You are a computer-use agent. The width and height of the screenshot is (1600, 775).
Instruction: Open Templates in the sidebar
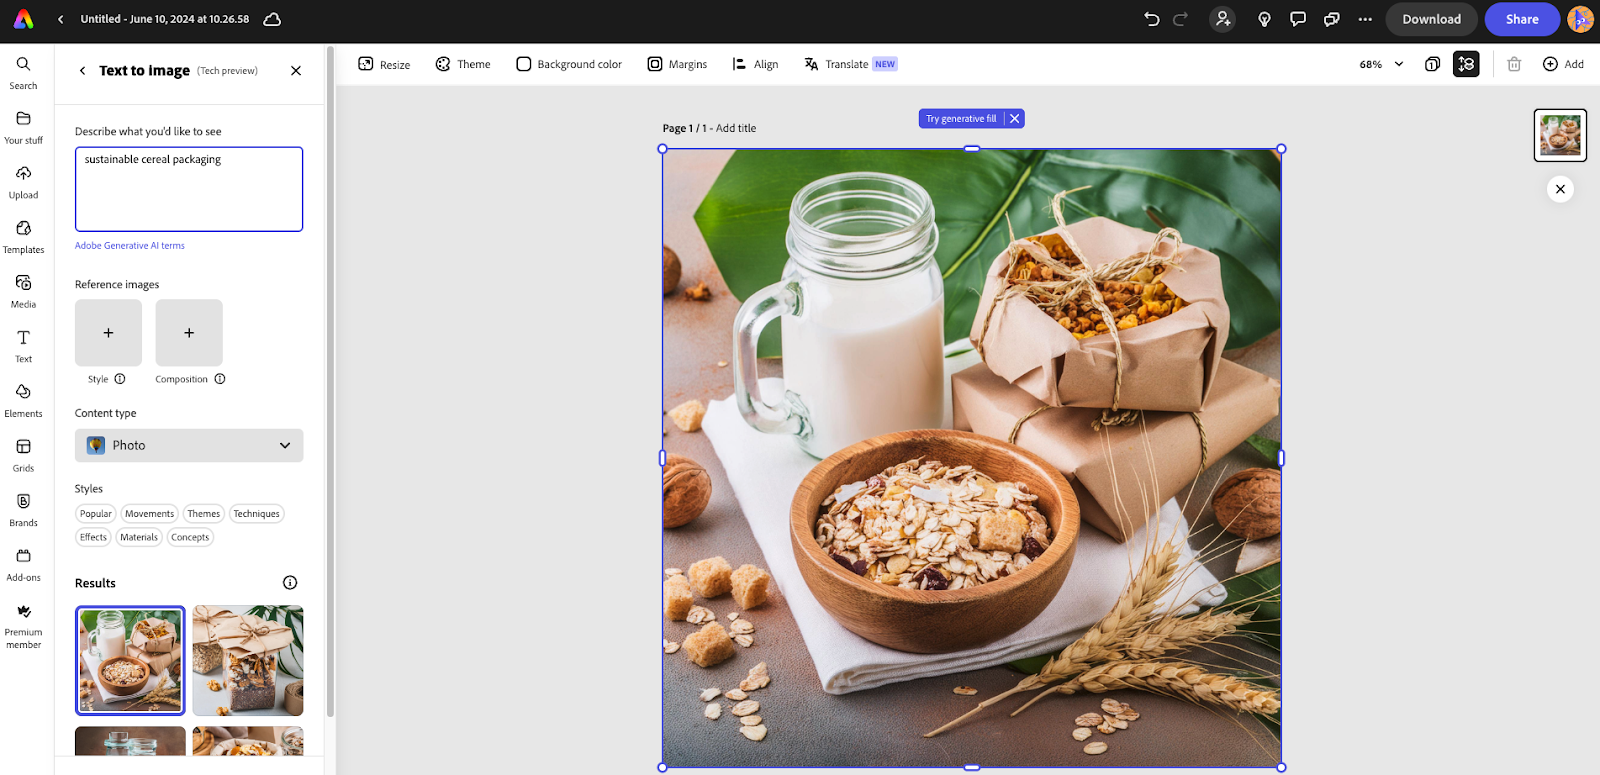23,237
